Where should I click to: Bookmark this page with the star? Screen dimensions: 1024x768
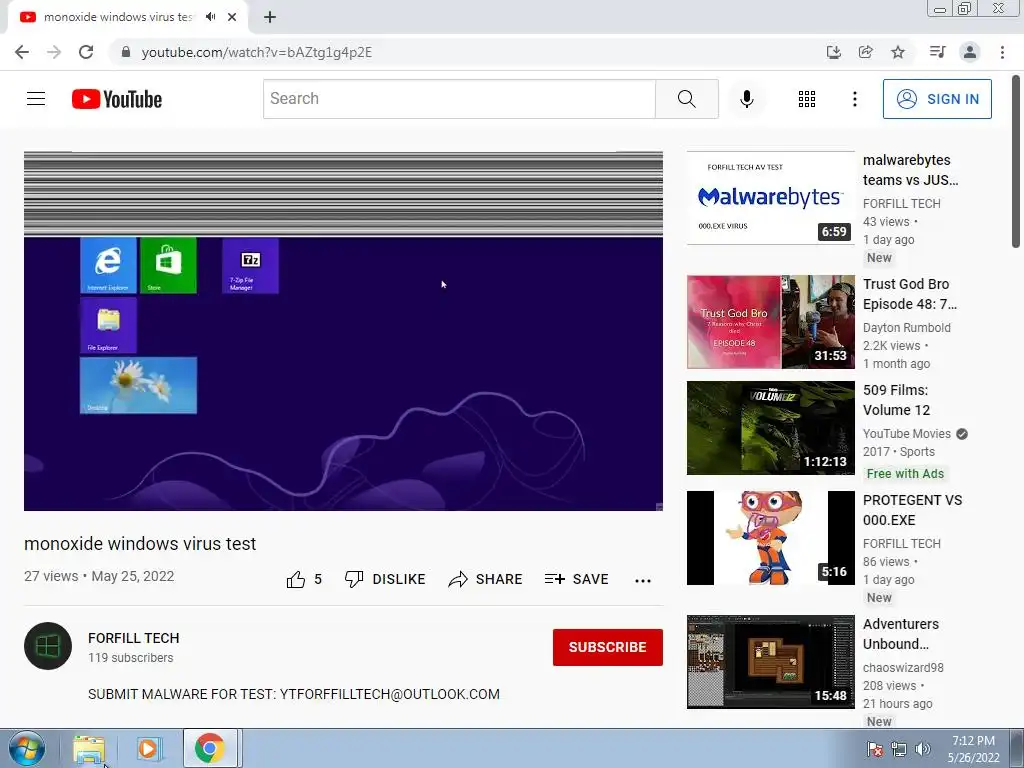click(x=898, y=52)
